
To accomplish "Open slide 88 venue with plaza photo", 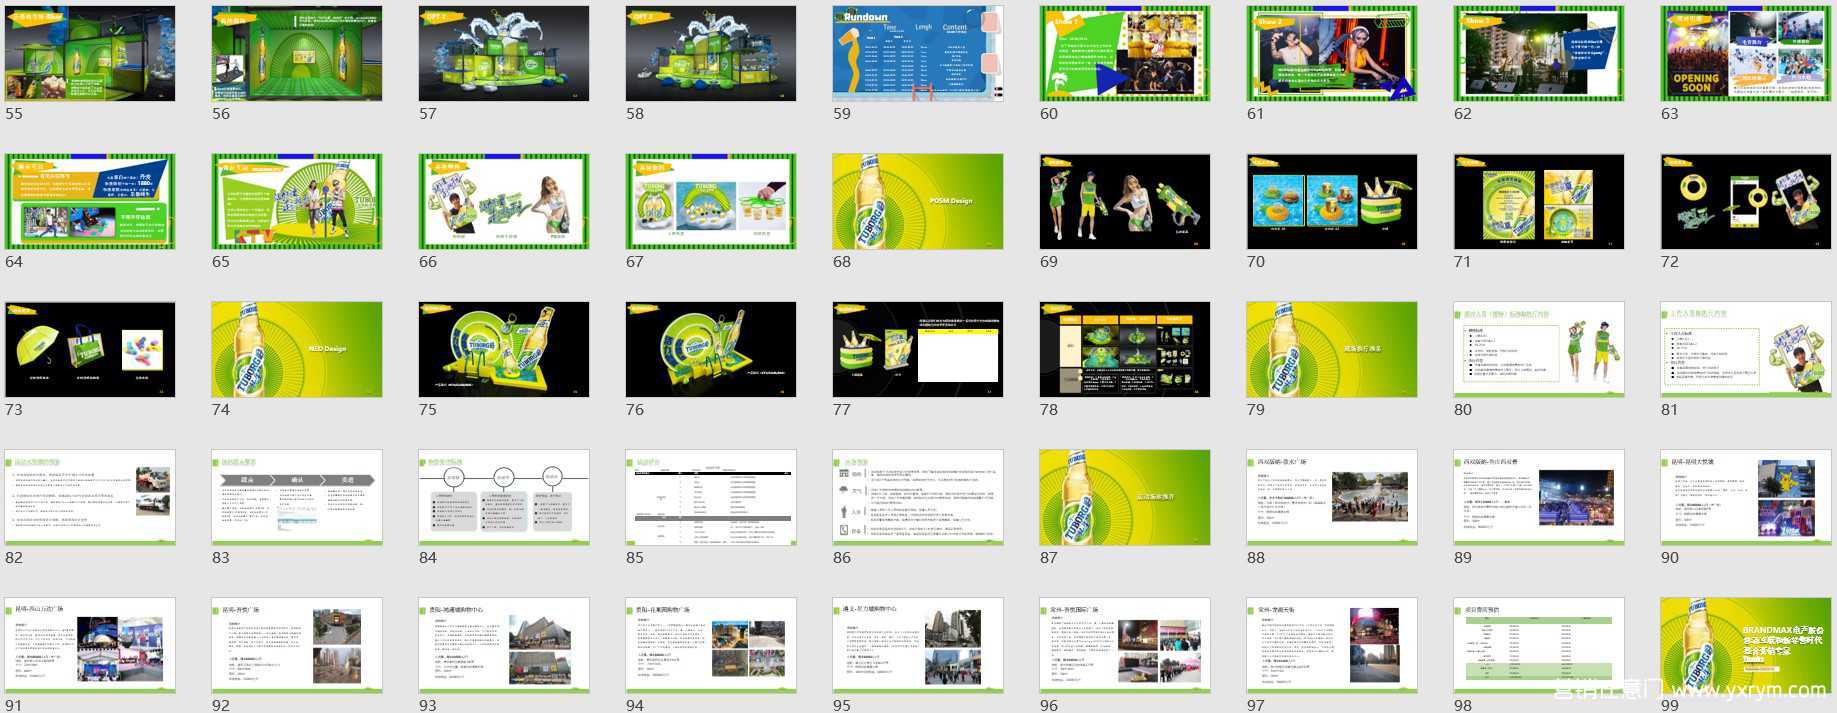I will [1332, 497].
